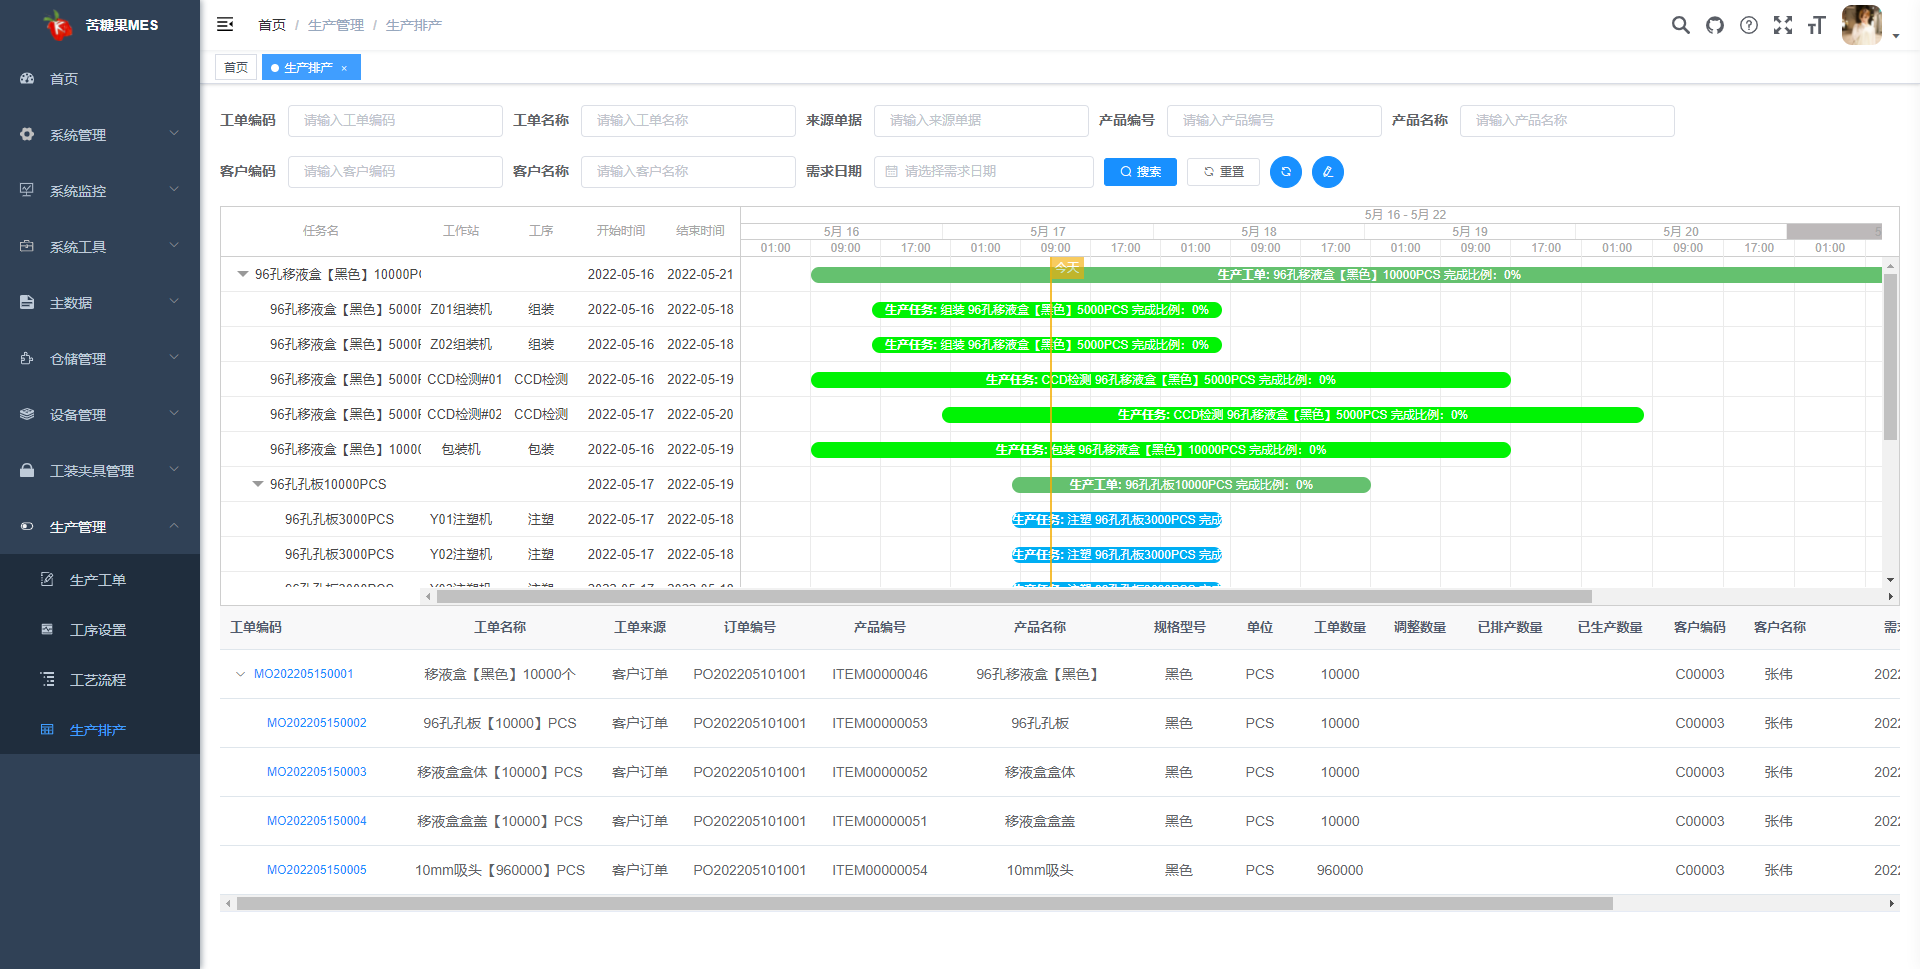
Task: Open the GitHub source icon
Action: click(1715, 25)
